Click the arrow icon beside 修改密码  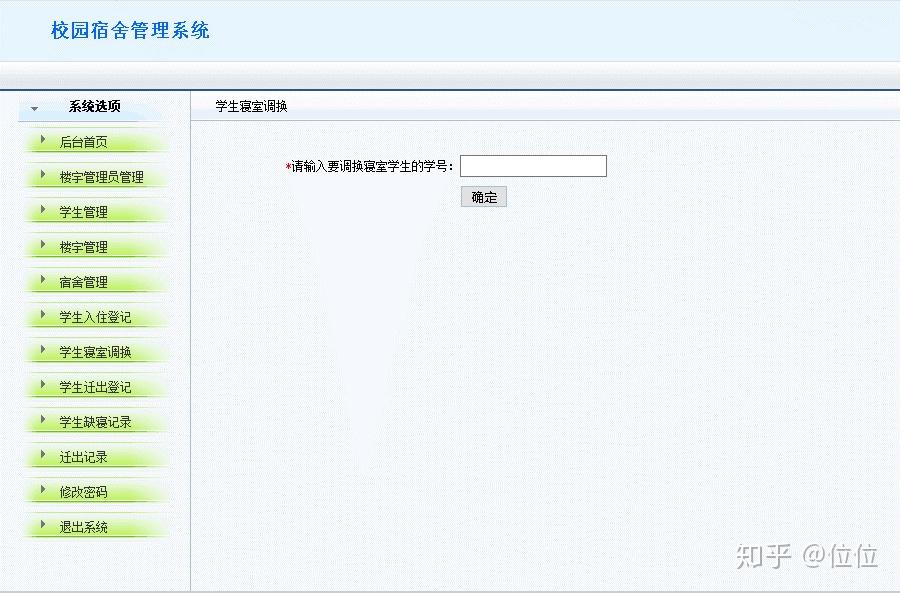pos(42,491)
